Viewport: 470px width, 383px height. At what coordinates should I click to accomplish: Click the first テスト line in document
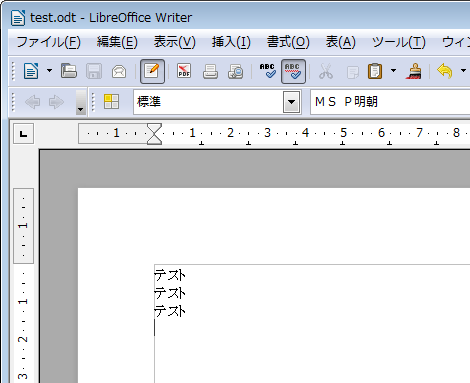coord(170,275)
